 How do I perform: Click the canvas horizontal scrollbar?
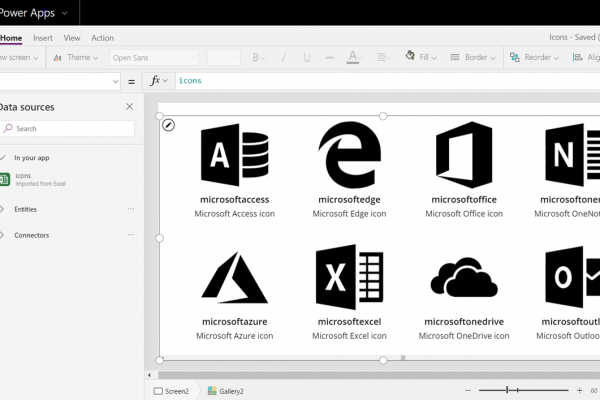coord(379,375)
